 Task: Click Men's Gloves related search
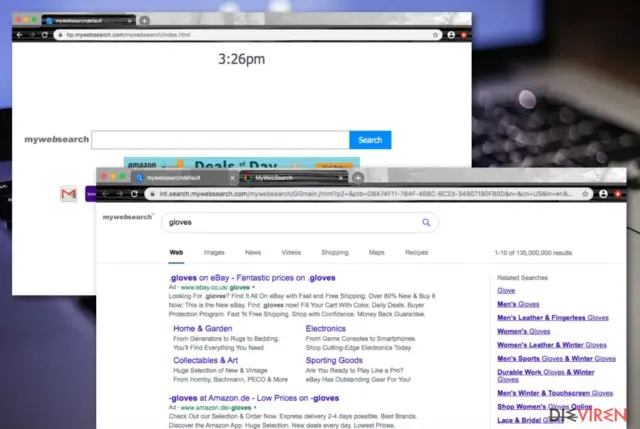[518, 304]
